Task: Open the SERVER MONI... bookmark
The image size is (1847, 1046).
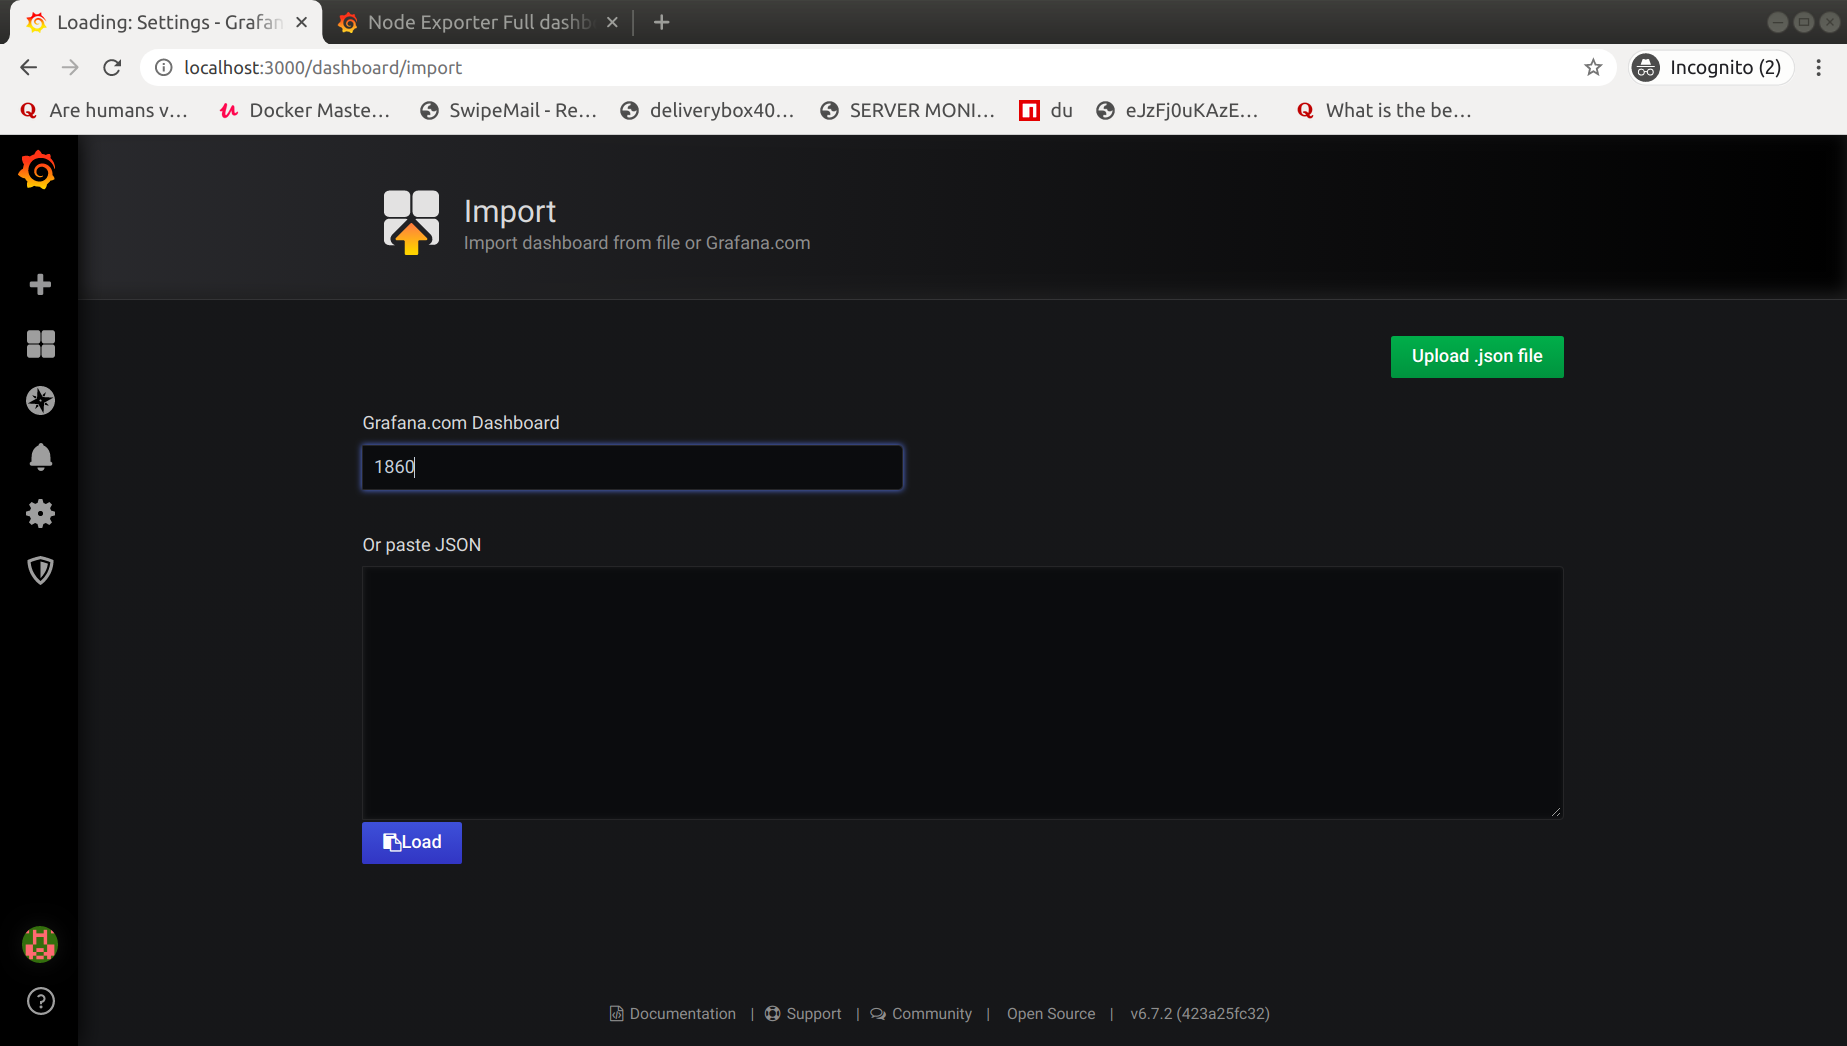Action: 908,110
